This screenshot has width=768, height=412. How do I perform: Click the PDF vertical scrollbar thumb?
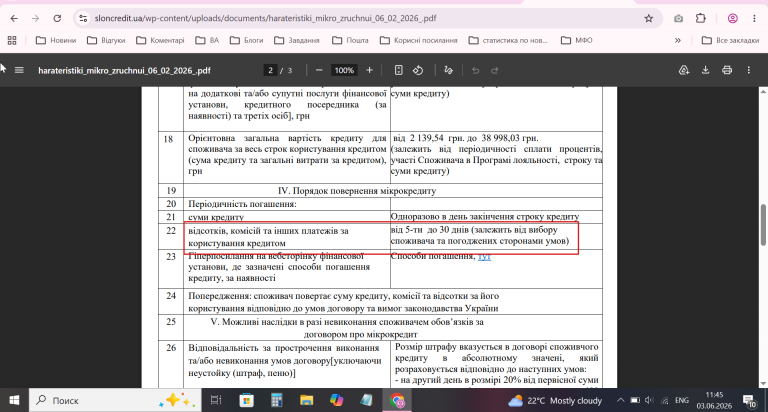coord(763,224)
